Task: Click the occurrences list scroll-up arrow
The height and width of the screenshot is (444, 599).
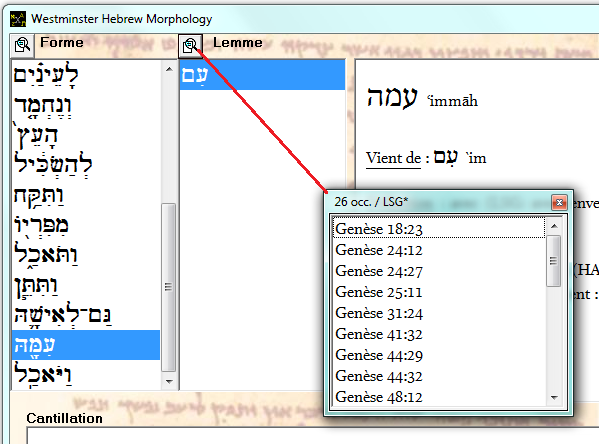Action: (x=554, y=226)
